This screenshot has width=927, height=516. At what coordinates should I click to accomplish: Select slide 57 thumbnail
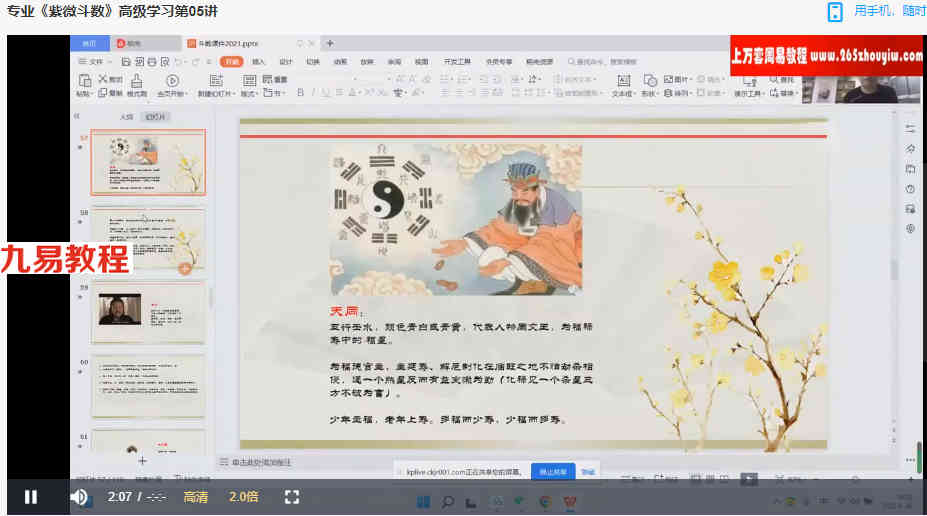[x=148, y=162]
